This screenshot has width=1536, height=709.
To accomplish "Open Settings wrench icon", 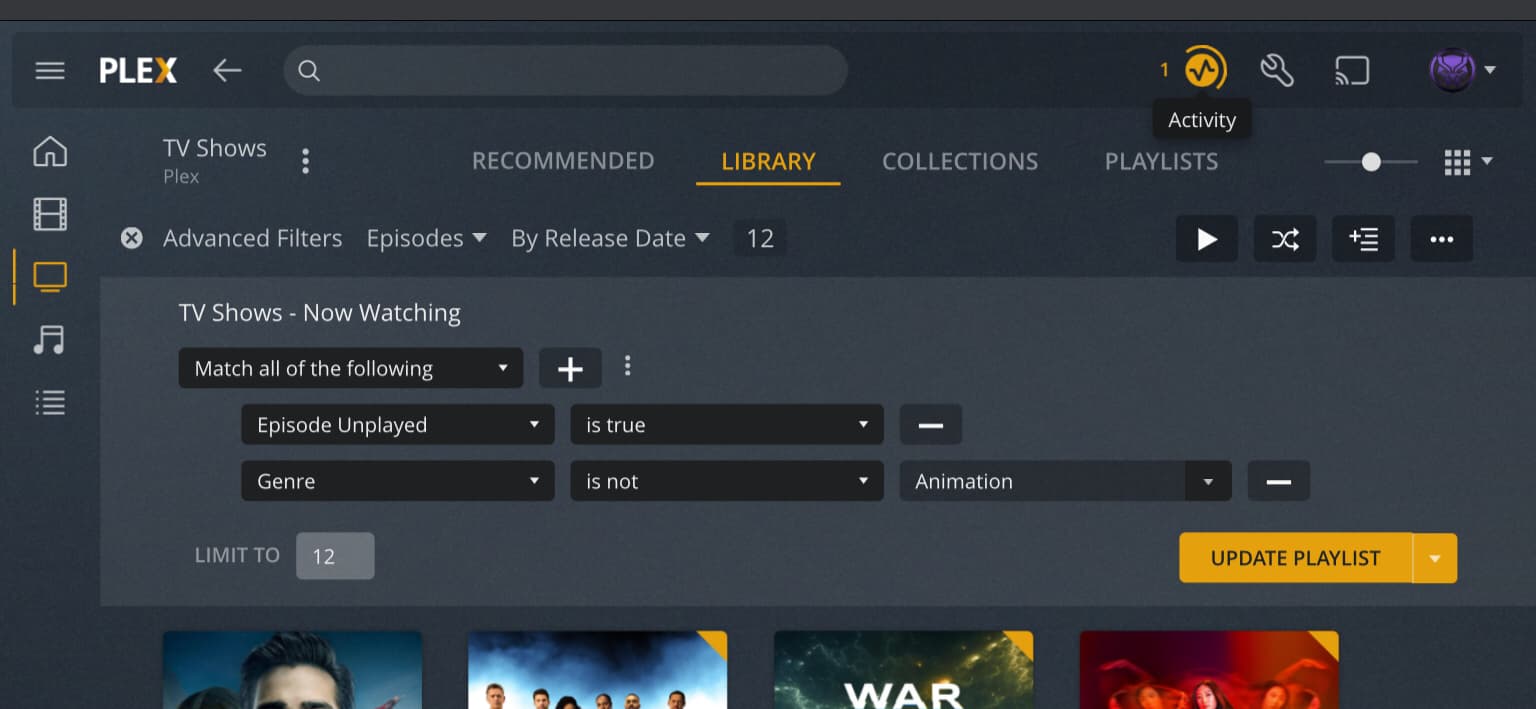I will pos(1277,70).
